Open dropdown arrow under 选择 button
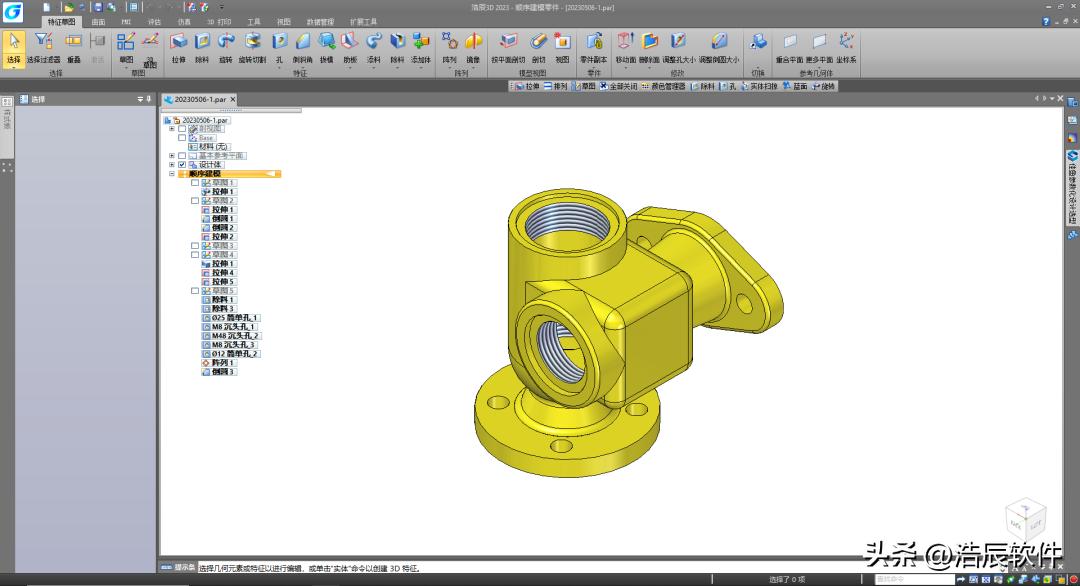This screenshot has height=586, width=1080. tap(14, 67)
